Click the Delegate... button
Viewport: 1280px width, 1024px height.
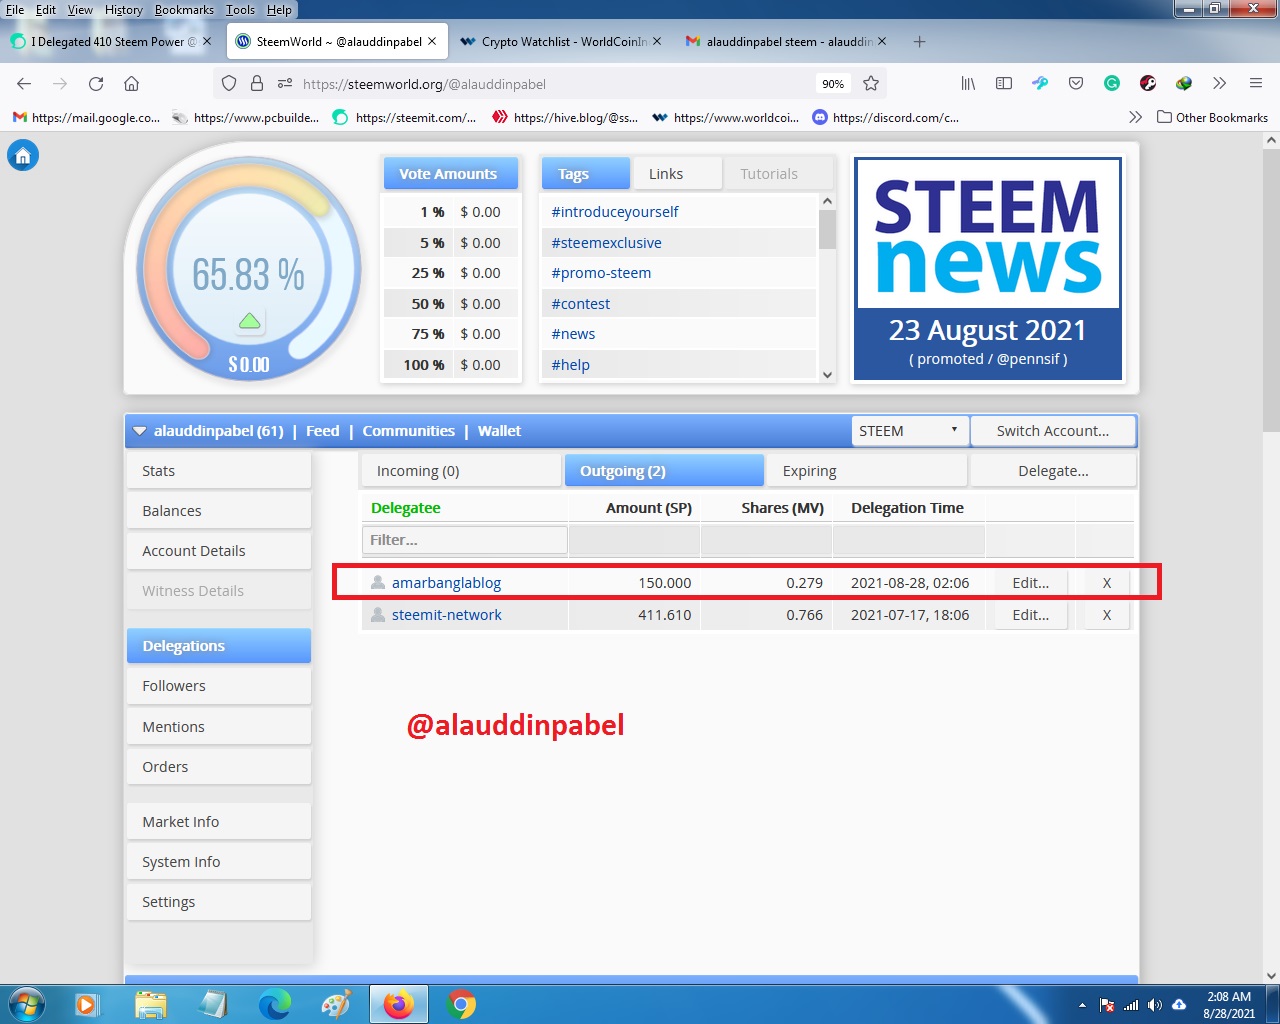click(x=1053, y=471)
